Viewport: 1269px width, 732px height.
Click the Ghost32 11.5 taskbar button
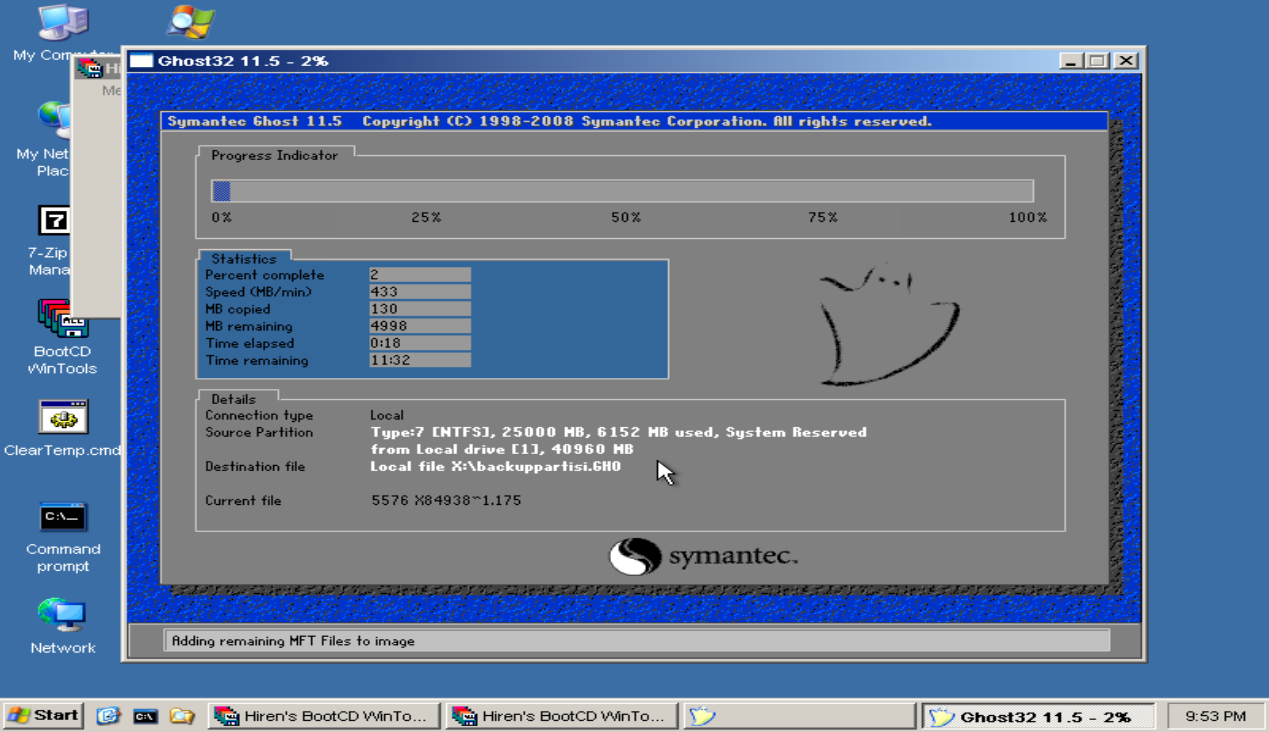1038,715
